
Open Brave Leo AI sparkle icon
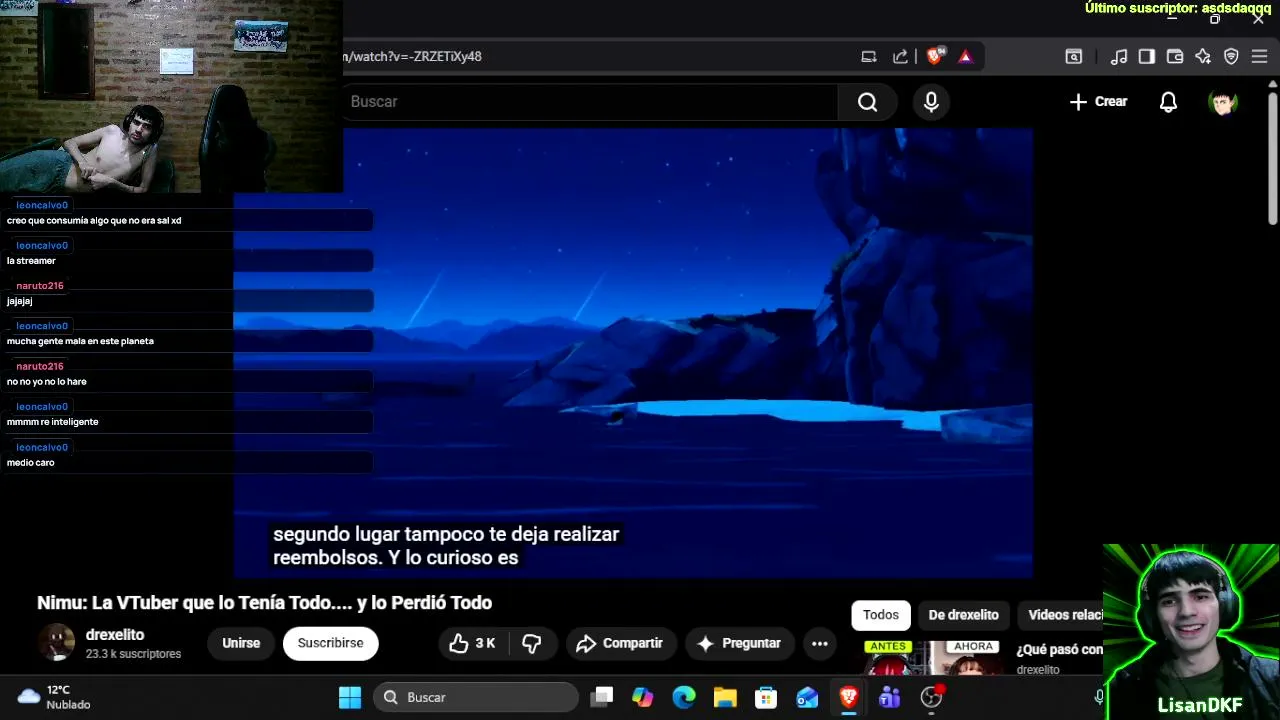click(x=1203, y=57)
